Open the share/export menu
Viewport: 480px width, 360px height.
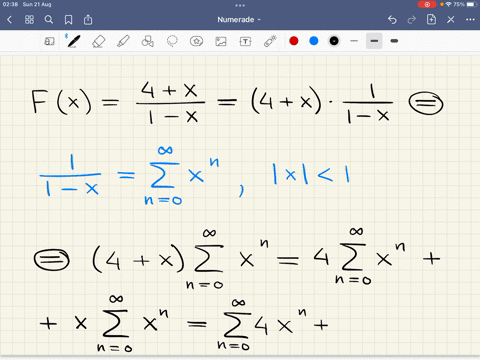pyautogui.click(x=88, y=20)
